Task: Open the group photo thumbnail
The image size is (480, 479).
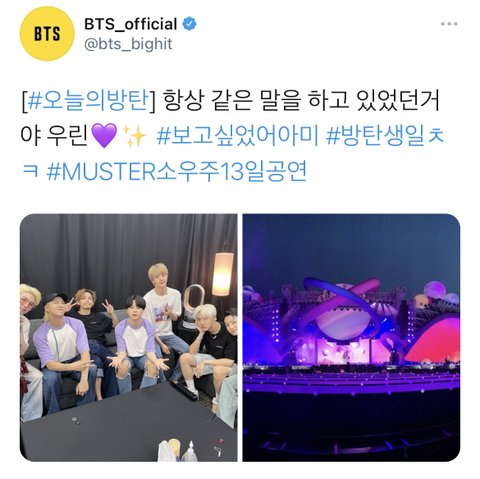Action: [x=129, y=338]
